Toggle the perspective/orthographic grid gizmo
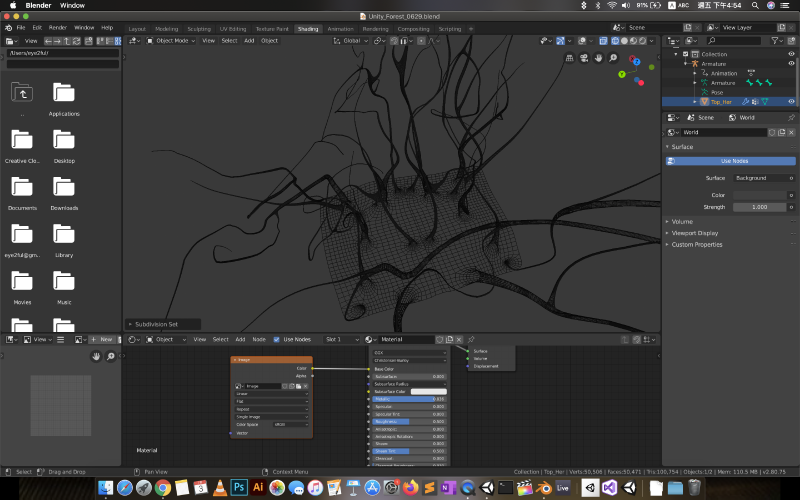The height and width of the screenshot is (500, 800). (569, 57)
